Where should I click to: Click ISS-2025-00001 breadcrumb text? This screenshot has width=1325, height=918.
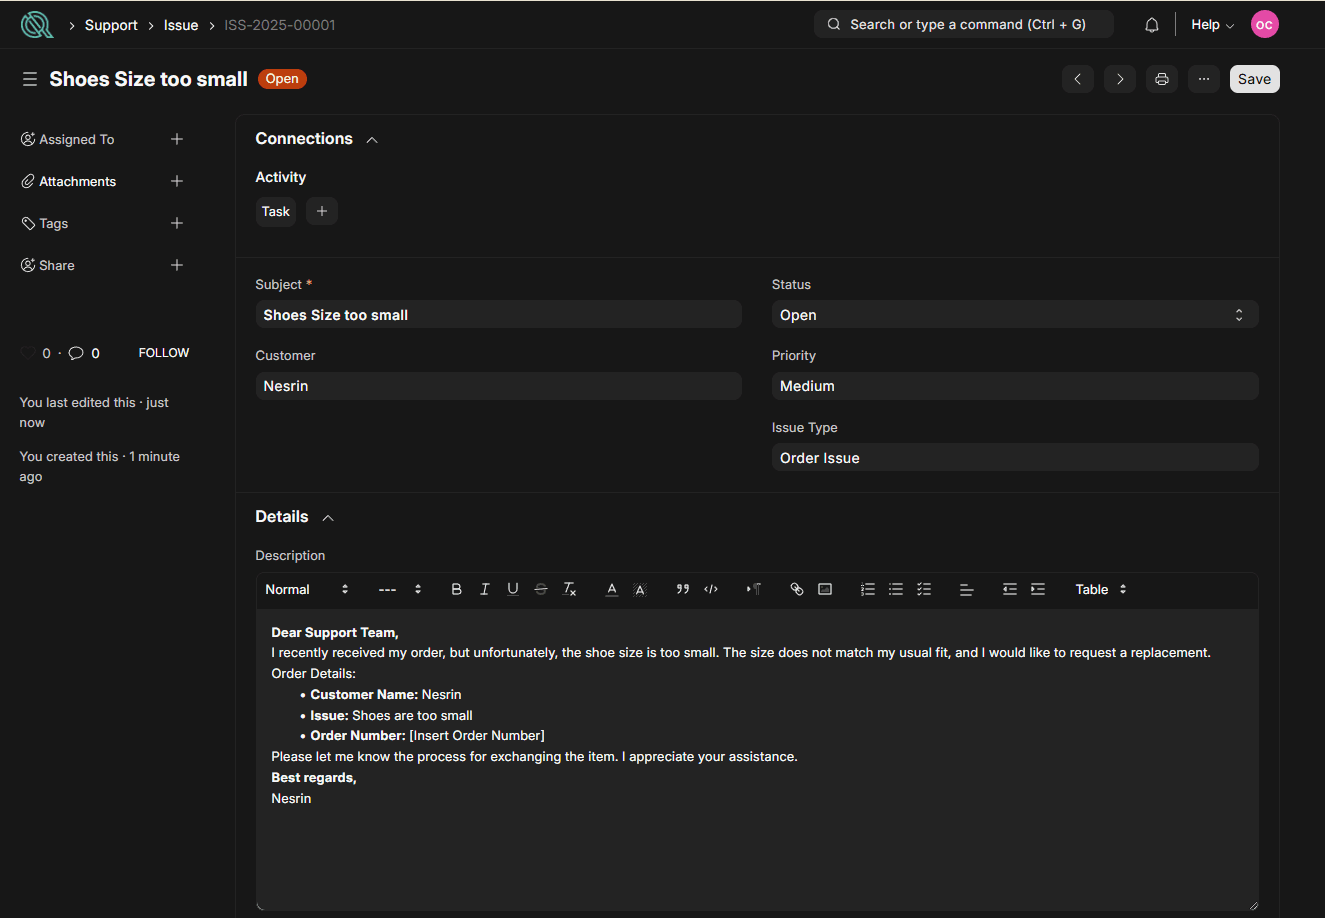pyautogui.click(x=280, y=25)
